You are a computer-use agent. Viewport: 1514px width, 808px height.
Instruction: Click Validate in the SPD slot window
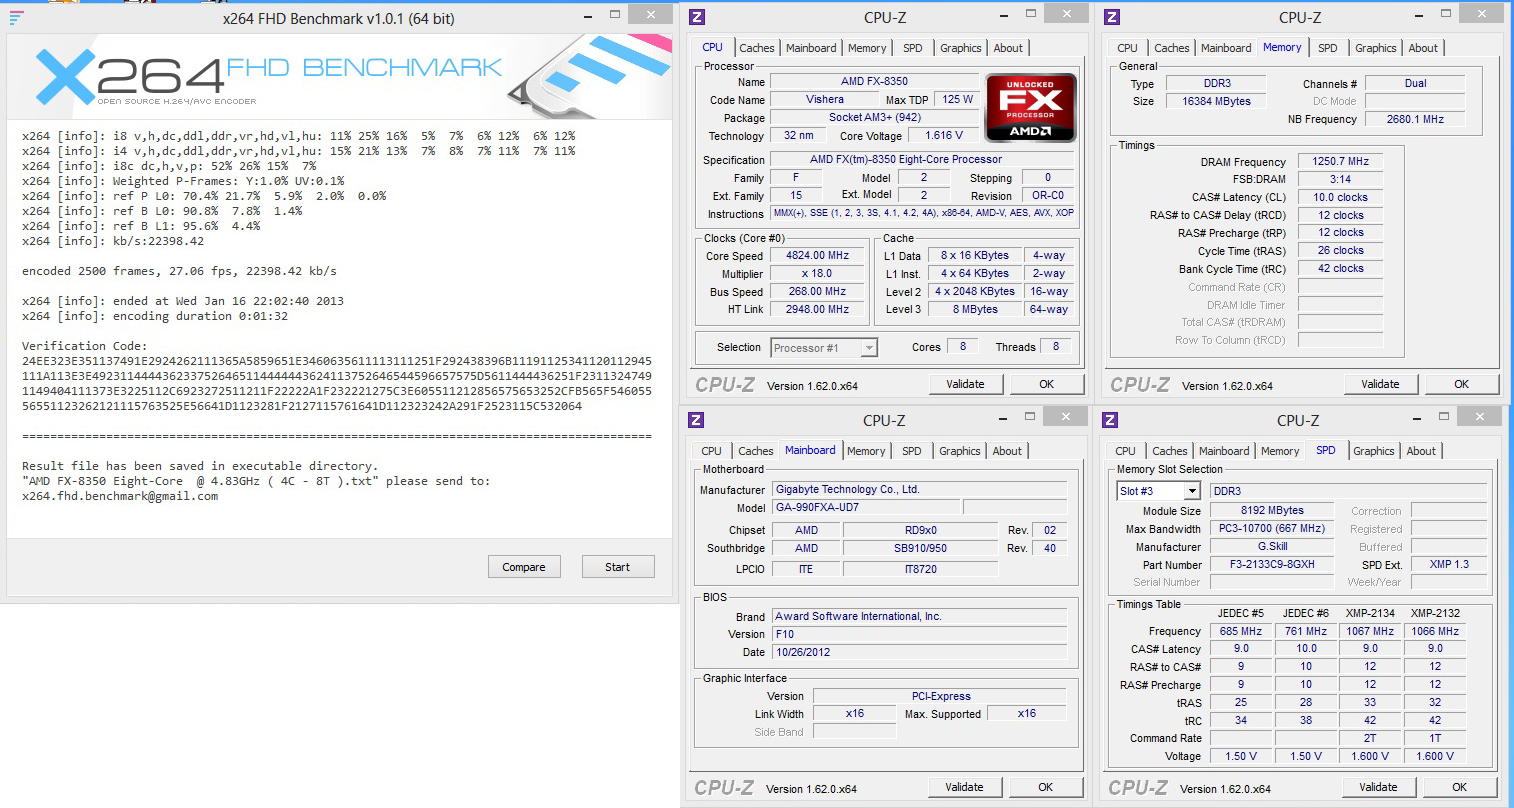point(1378,787)
